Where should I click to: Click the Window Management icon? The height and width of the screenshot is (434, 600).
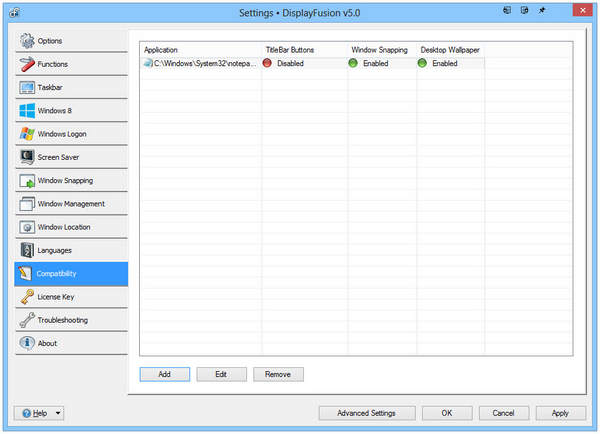tap(27, 204)
